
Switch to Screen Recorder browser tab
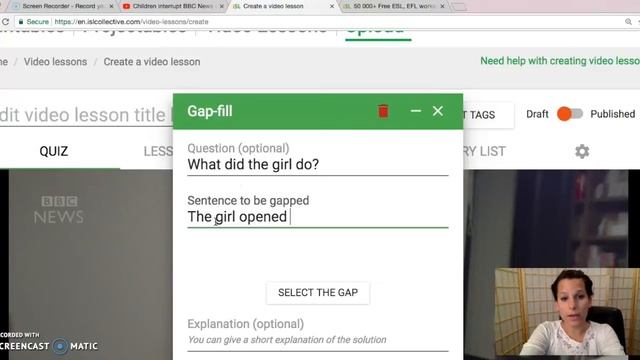[62, 6]
